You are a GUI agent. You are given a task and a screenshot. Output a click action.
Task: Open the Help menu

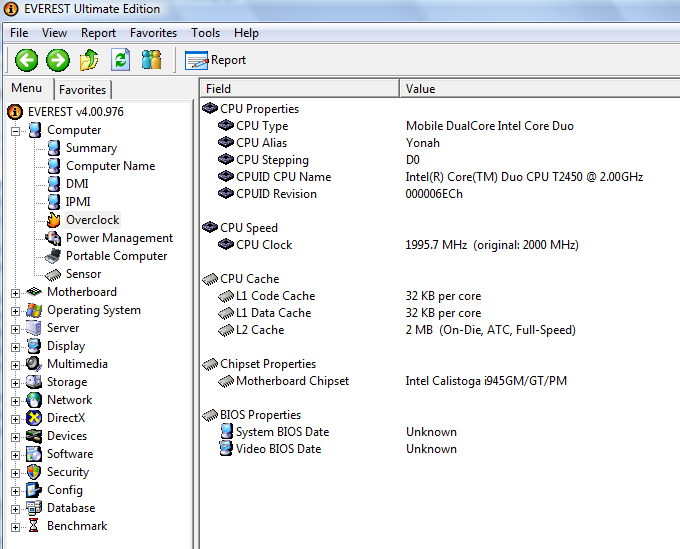(x=246, y=33)
